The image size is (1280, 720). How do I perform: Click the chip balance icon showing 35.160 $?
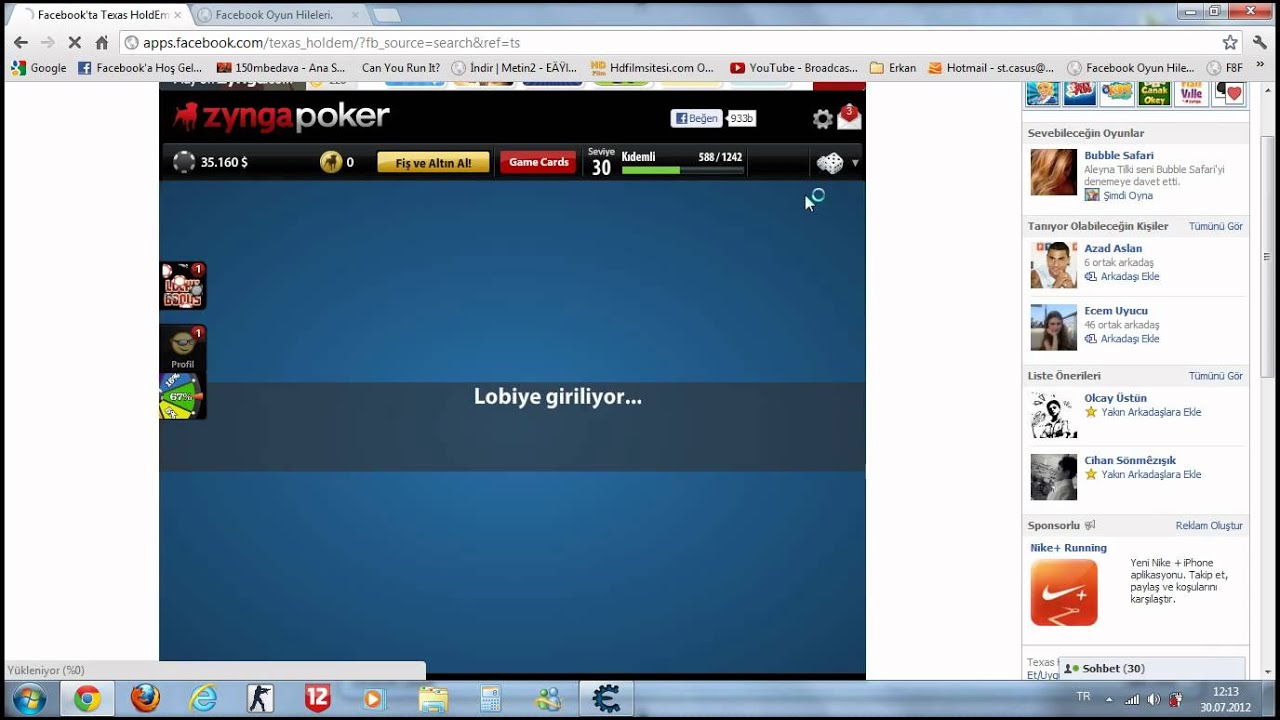click(x=184, y=162)
